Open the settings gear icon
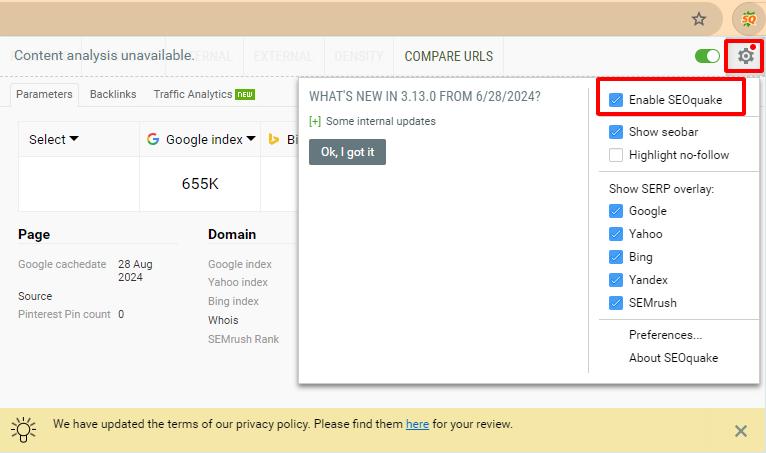The width and height of the screenshot is (766, 453). [x=745, y=56]
